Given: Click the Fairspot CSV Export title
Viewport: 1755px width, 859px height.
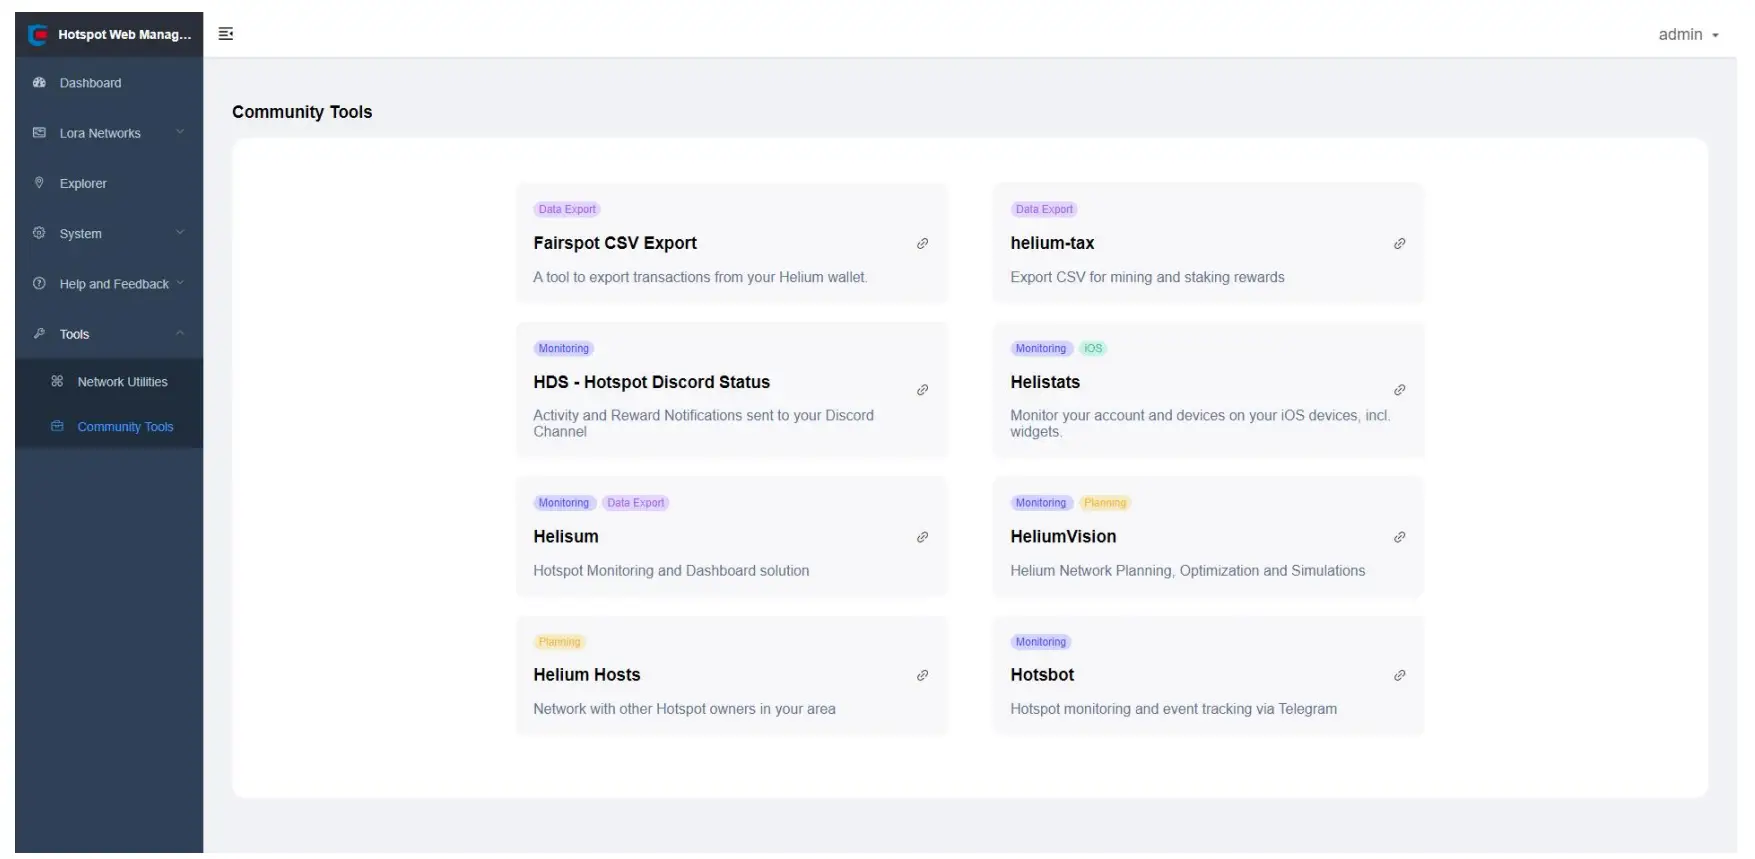Looking at the screenshot, I should pyautogui.click(x=615, y=243).
